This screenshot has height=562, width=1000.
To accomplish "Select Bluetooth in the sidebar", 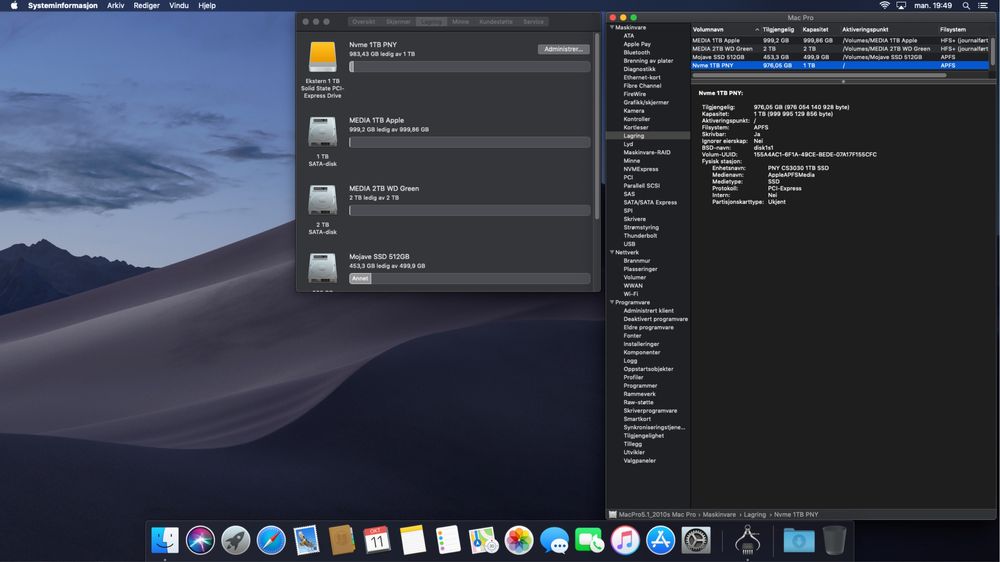I will pos(636,52).
